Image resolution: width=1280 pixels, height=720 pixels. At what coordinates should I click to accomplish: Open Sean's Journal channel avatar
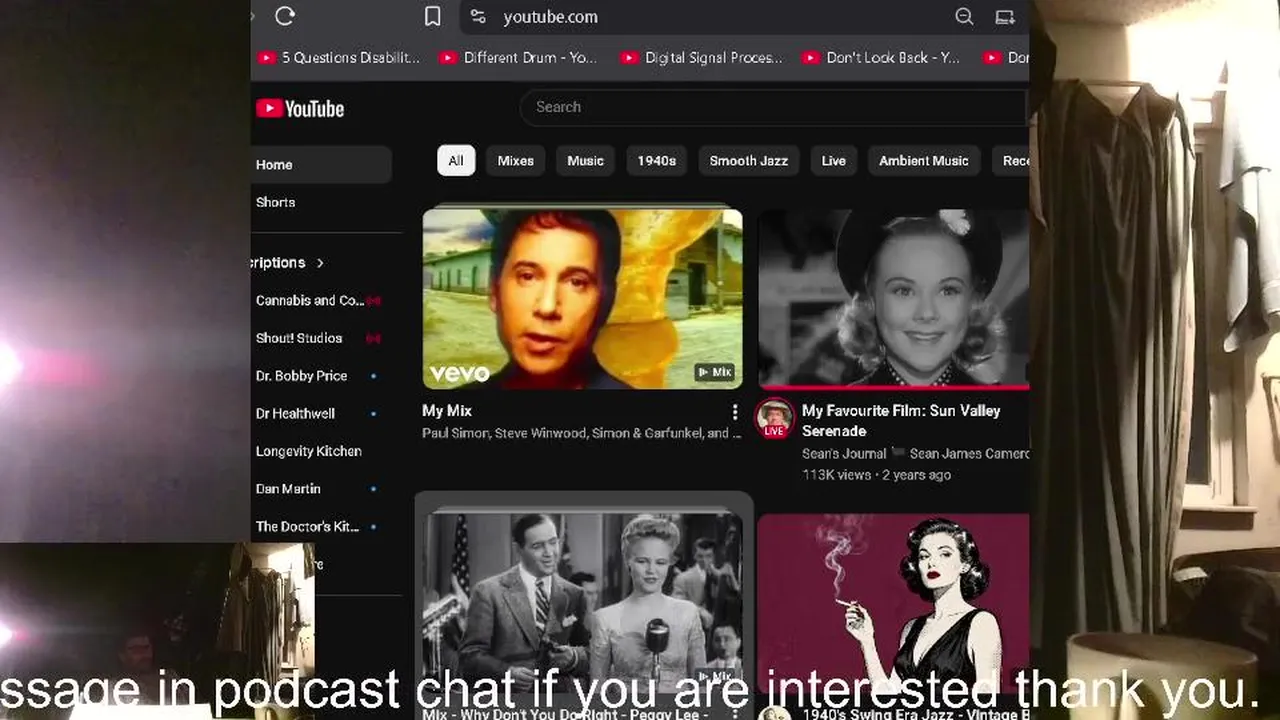point(775,418)
